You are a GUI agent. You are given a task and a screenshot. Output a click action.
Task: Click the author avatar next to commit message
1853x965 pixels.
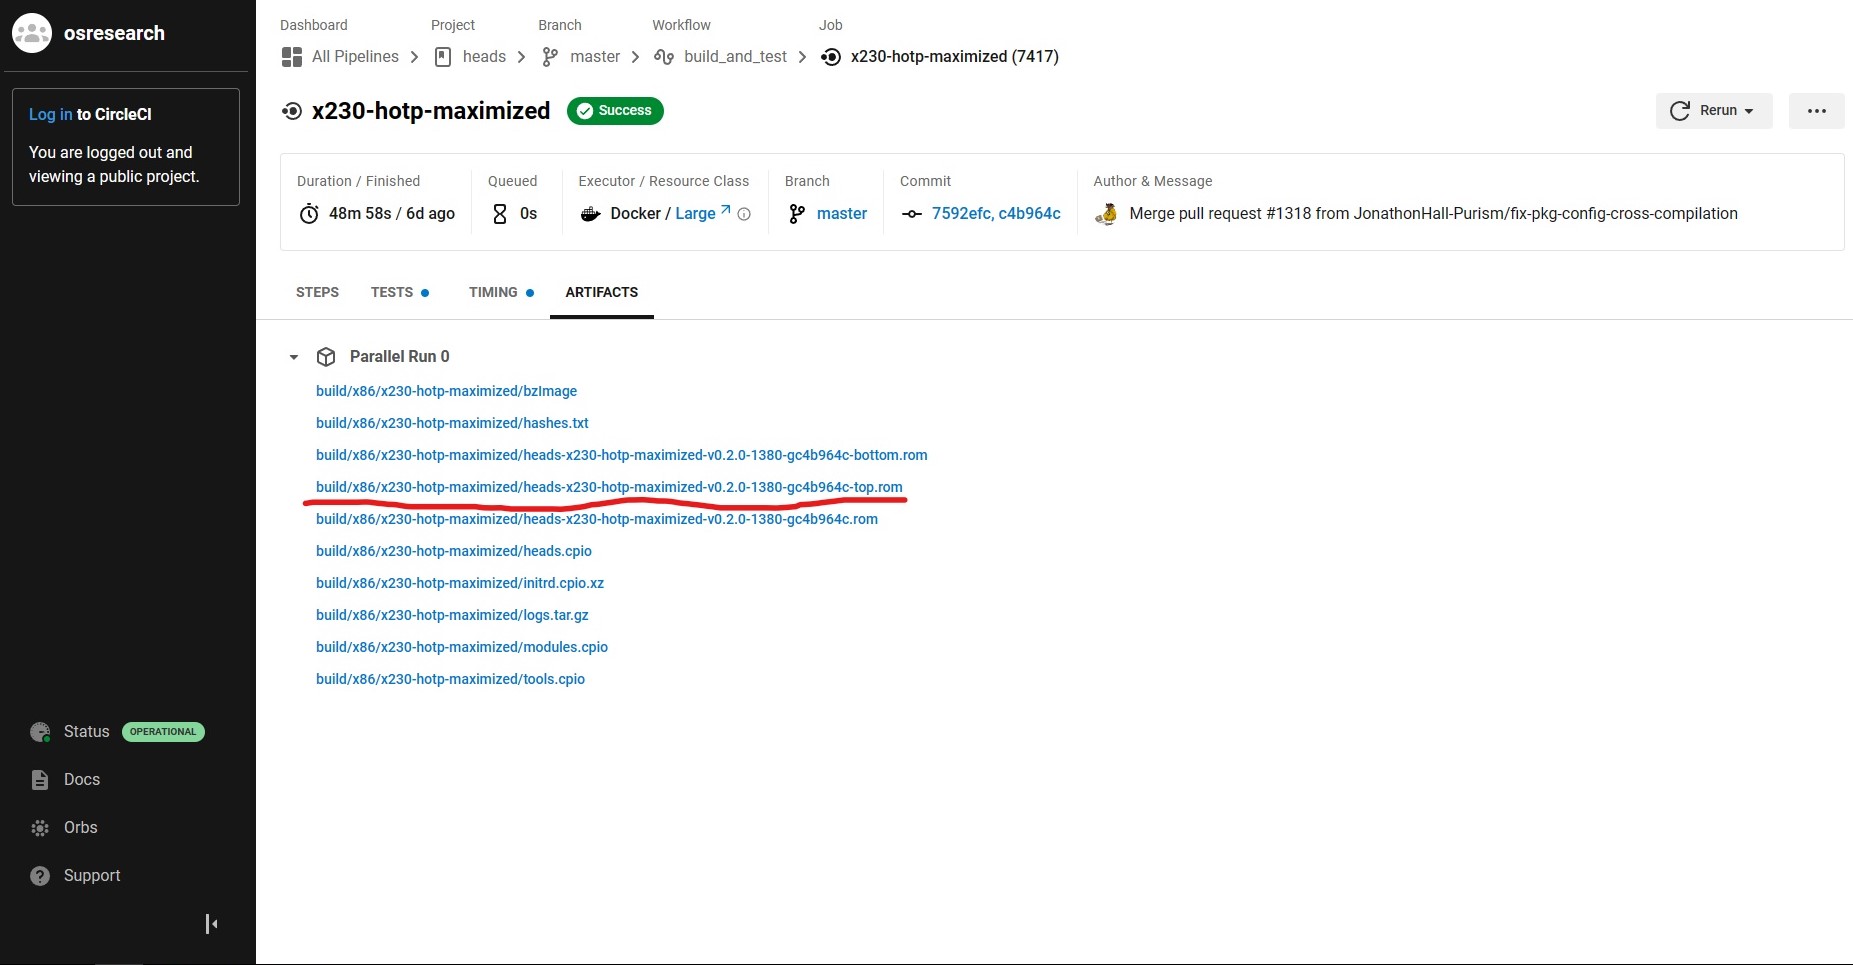point(1106,214)
